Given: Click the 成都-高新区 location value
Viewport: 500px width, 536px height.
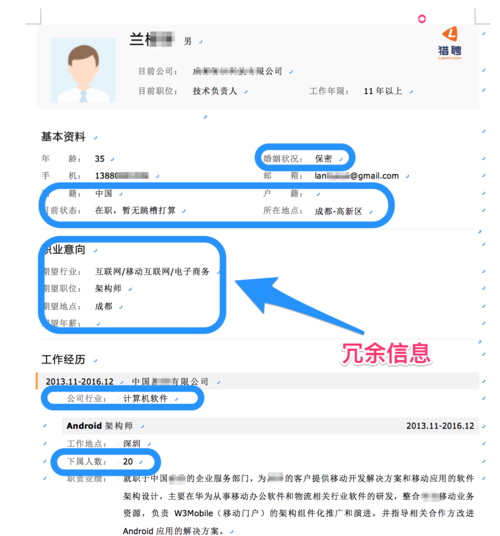Looking at the screenshot, I should [338, 211].
